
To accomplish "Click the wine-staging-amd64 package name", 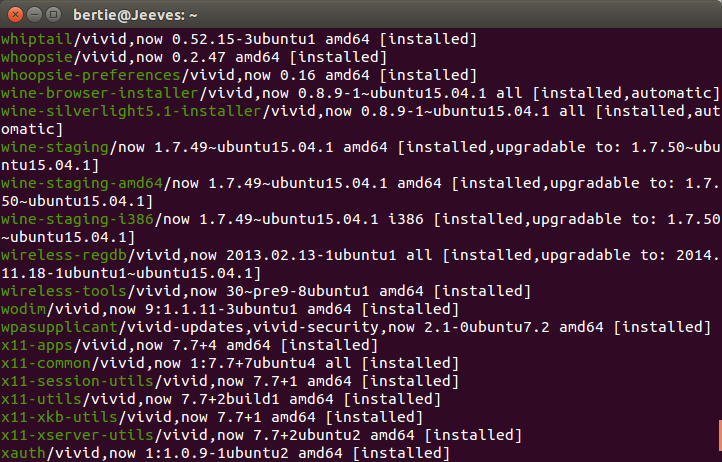I will pos(82,183).
